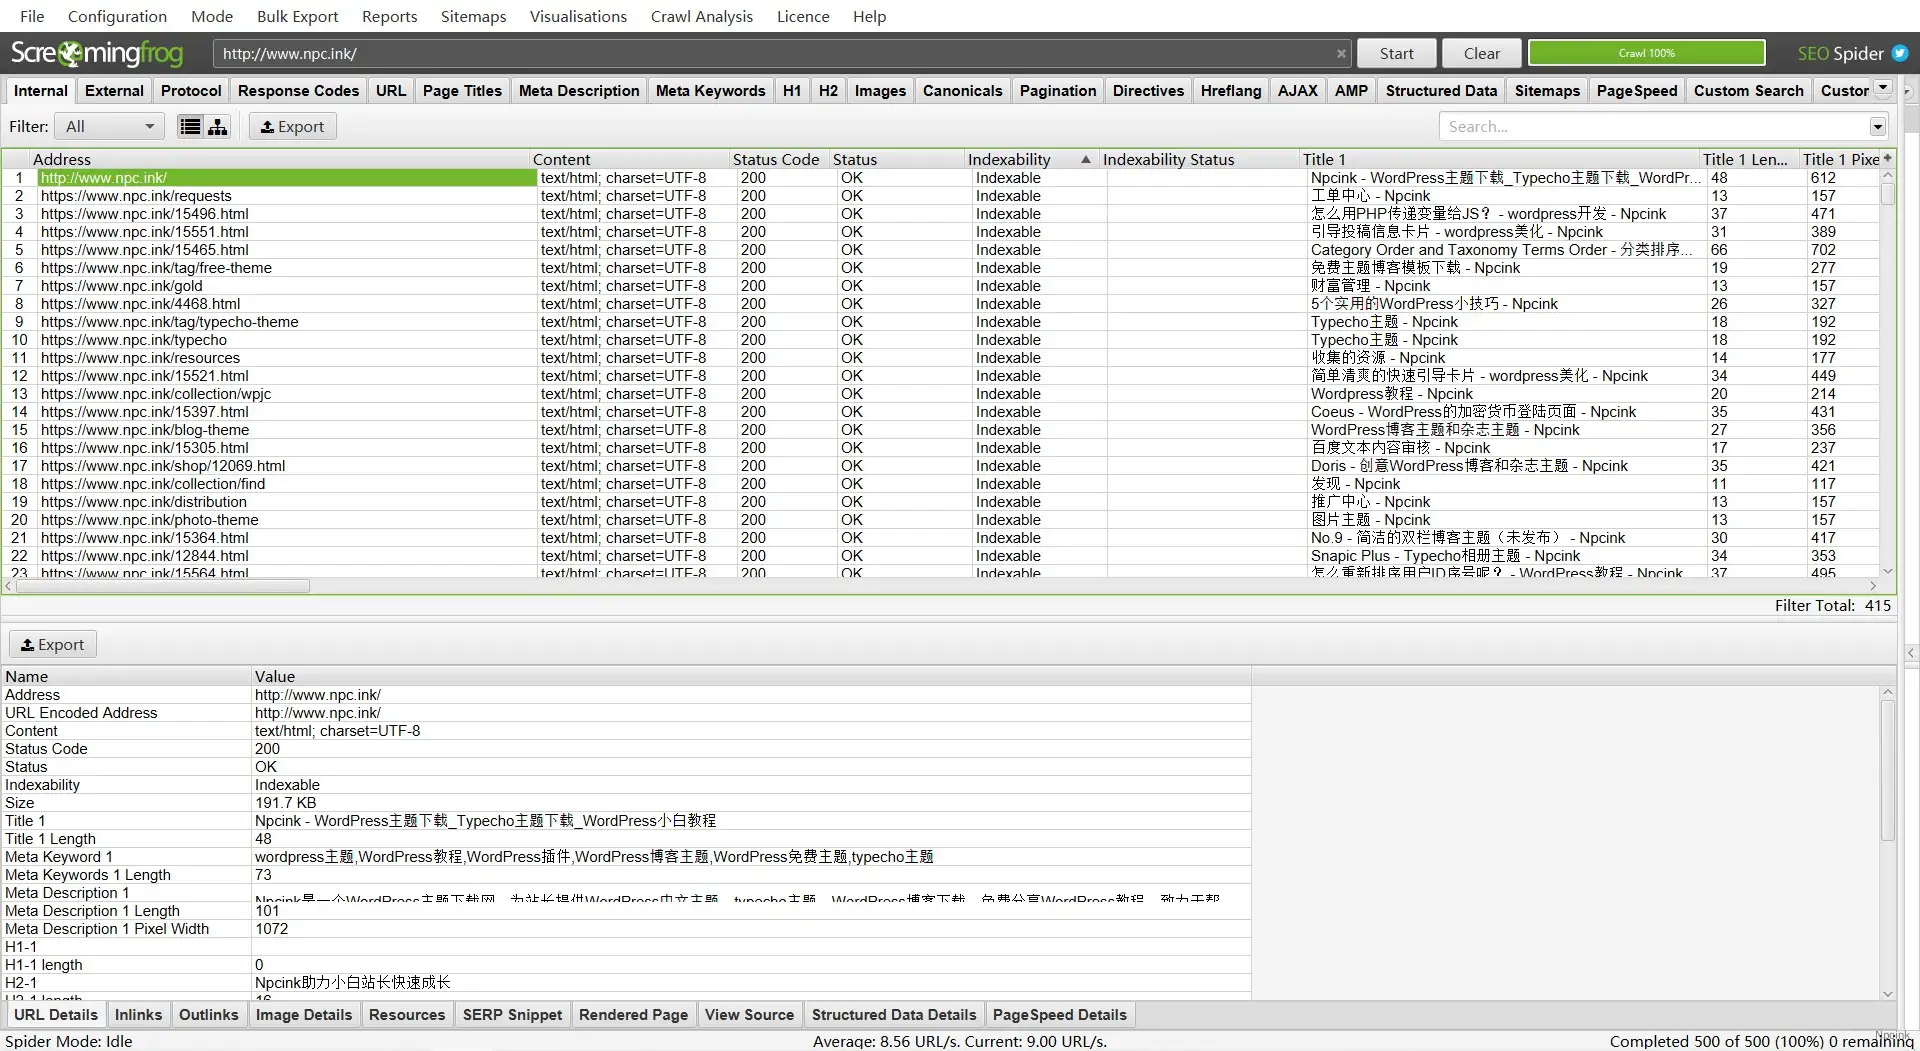The width and height of the screenshot is (1920, 1051).
Task: Switch to the PageSpeed tab
Action: point(1636,90)
